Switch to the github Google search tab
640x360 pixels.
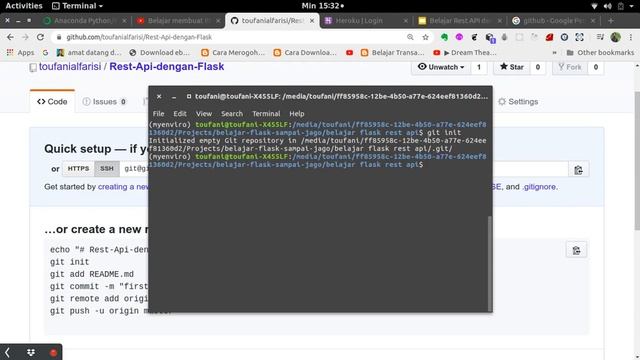tap(553, 20)
